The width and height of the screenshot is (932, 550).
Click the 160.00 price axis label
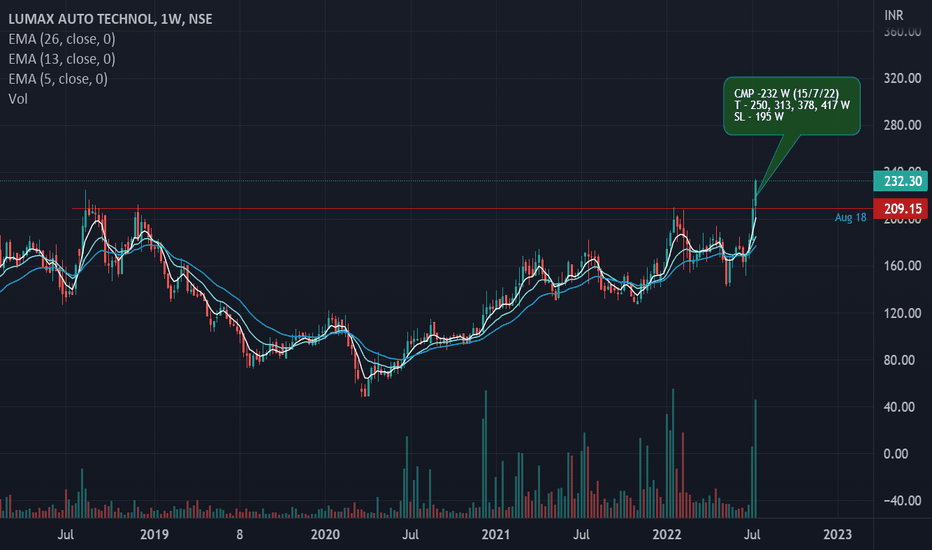pos(902,266)
